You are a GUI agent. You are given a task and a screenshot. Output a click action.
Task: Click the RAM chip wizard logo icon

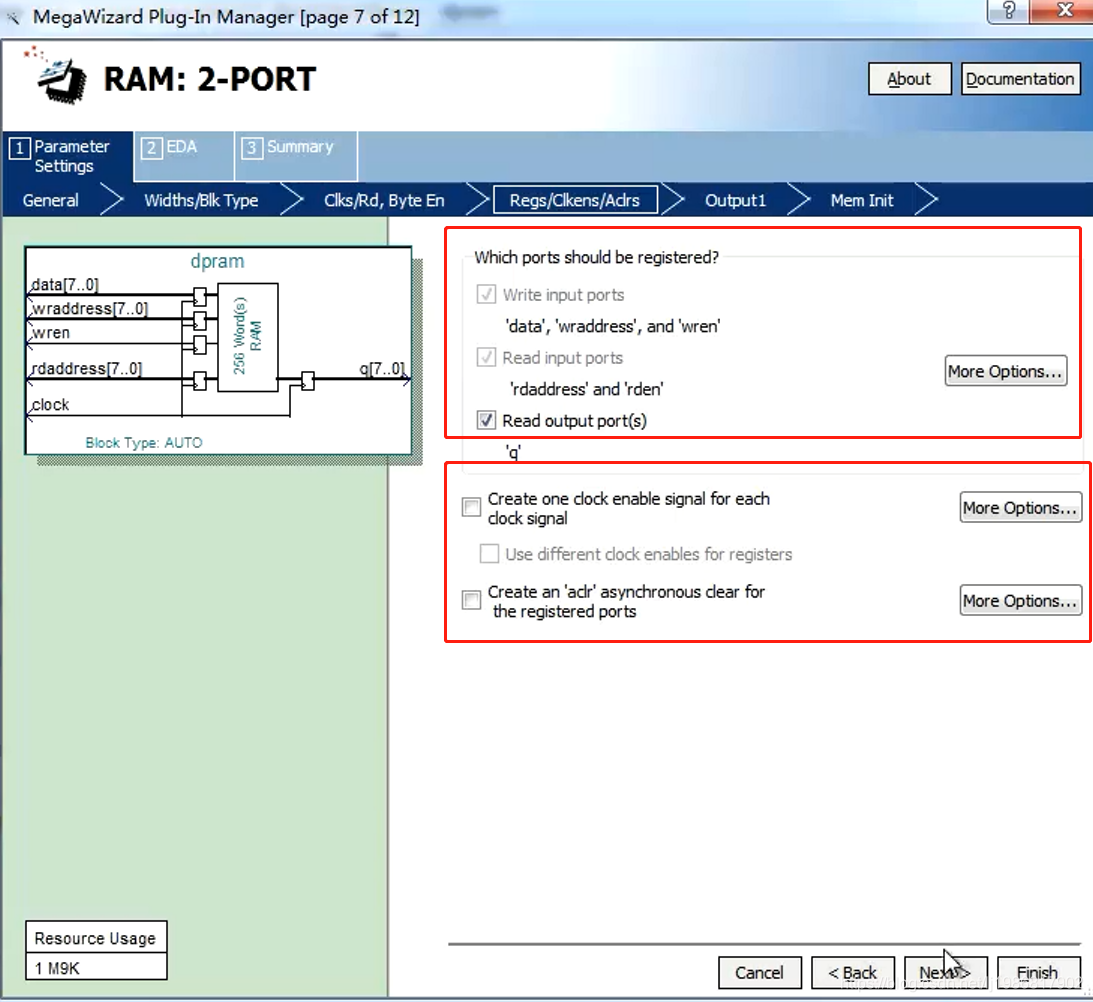tap(58, 77)
